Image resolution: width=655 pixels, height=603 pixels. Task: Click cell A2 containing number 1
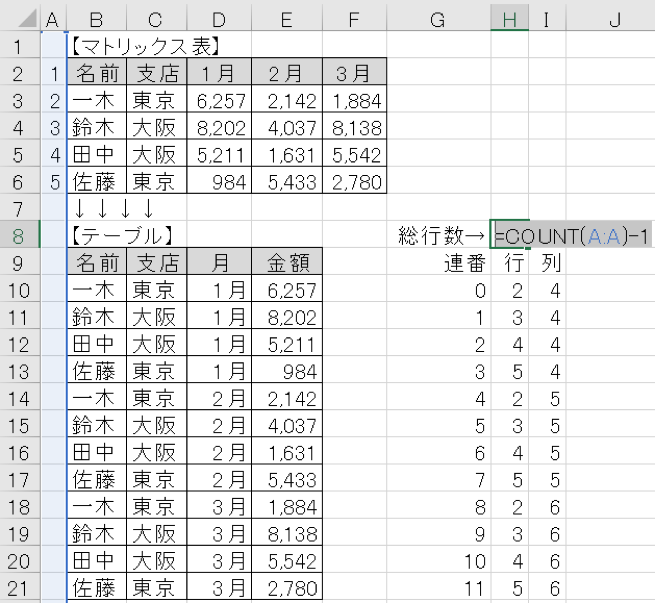[54, 73]
